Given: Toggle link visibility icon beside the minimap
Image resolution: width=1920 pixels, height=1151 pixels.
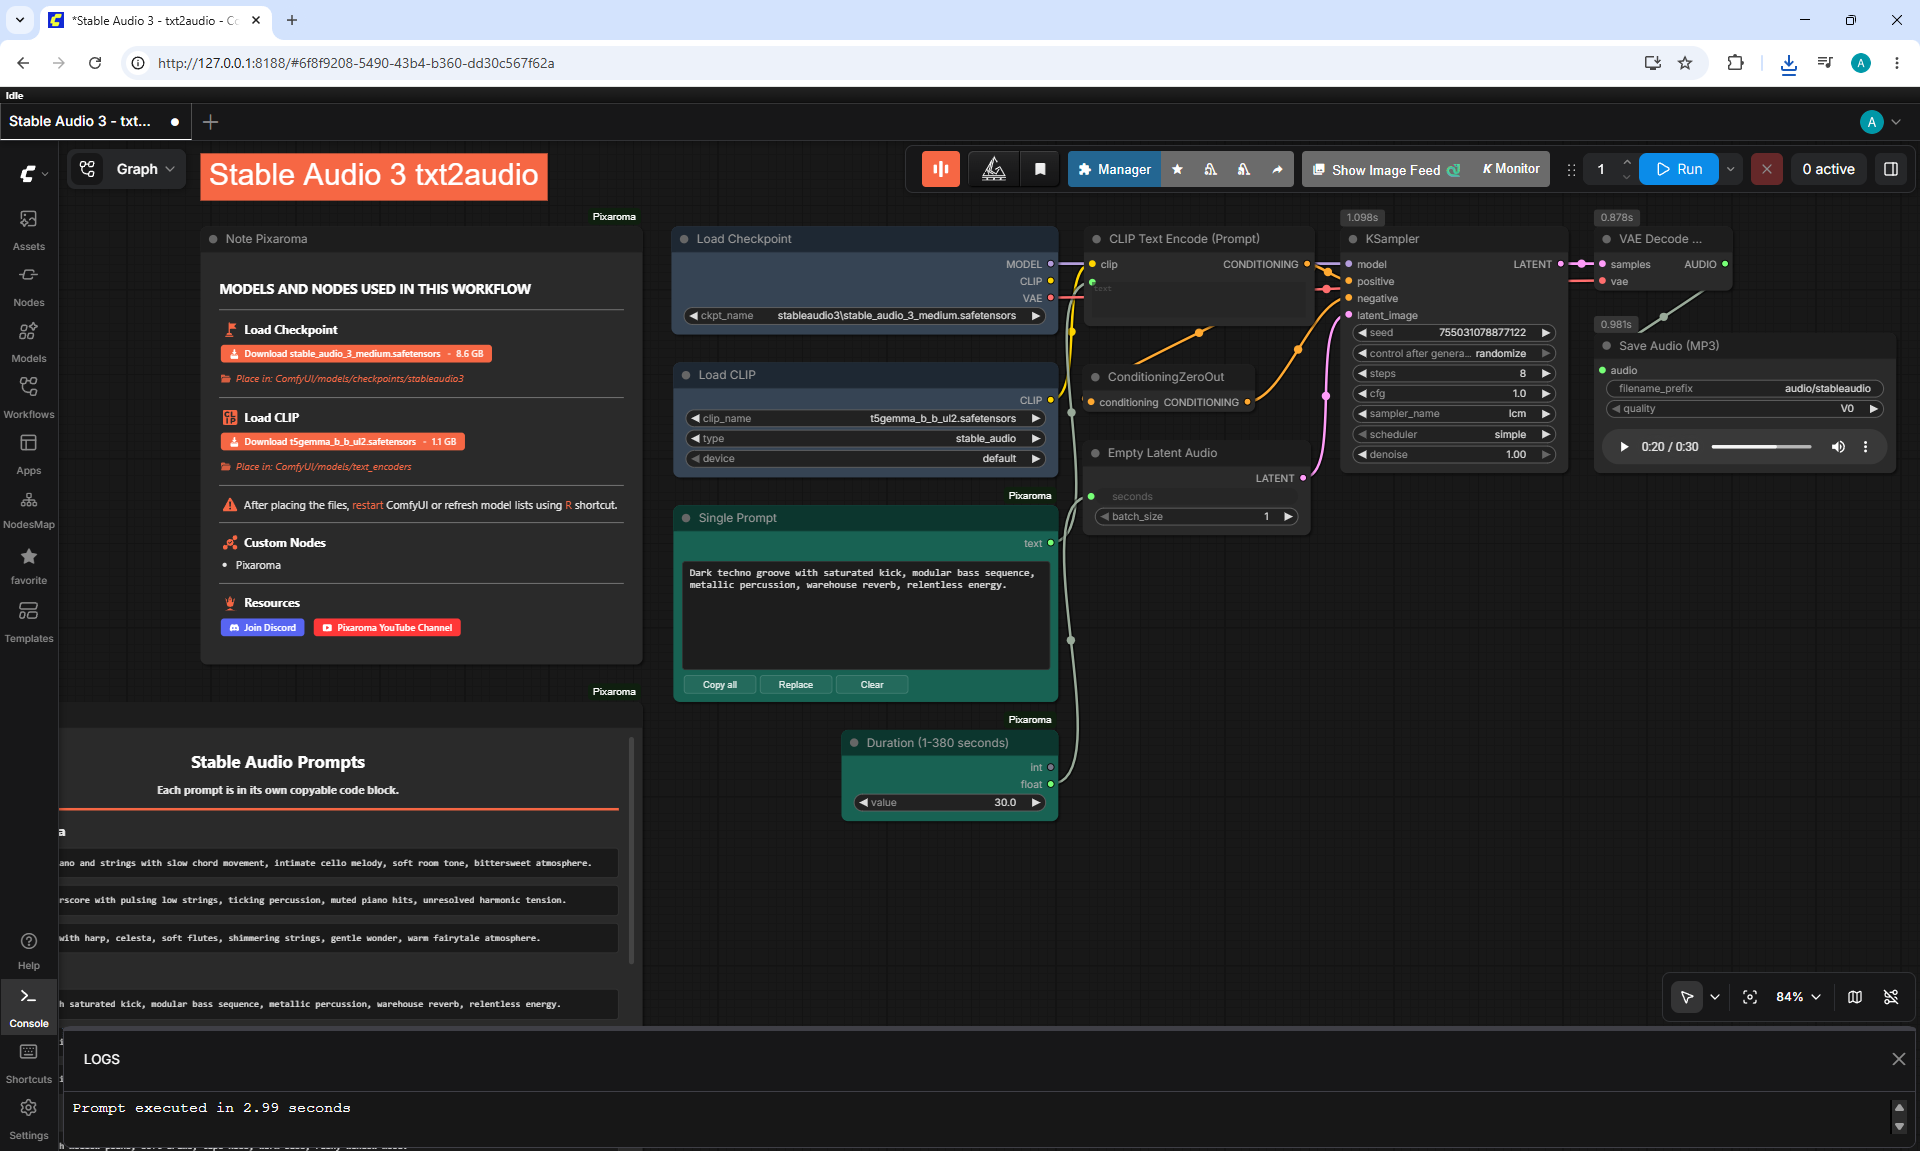Looking at the screenshot, I should tap(1891, 997).
